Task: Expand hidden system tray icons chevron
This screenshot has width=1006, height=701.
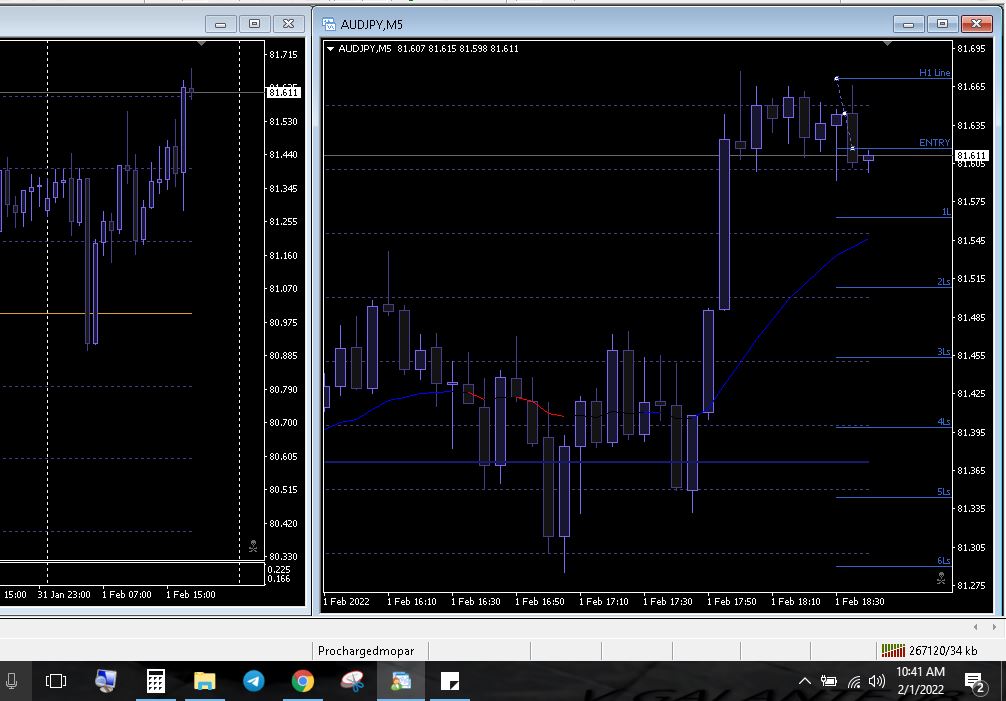Action: (x=805, y=681)
